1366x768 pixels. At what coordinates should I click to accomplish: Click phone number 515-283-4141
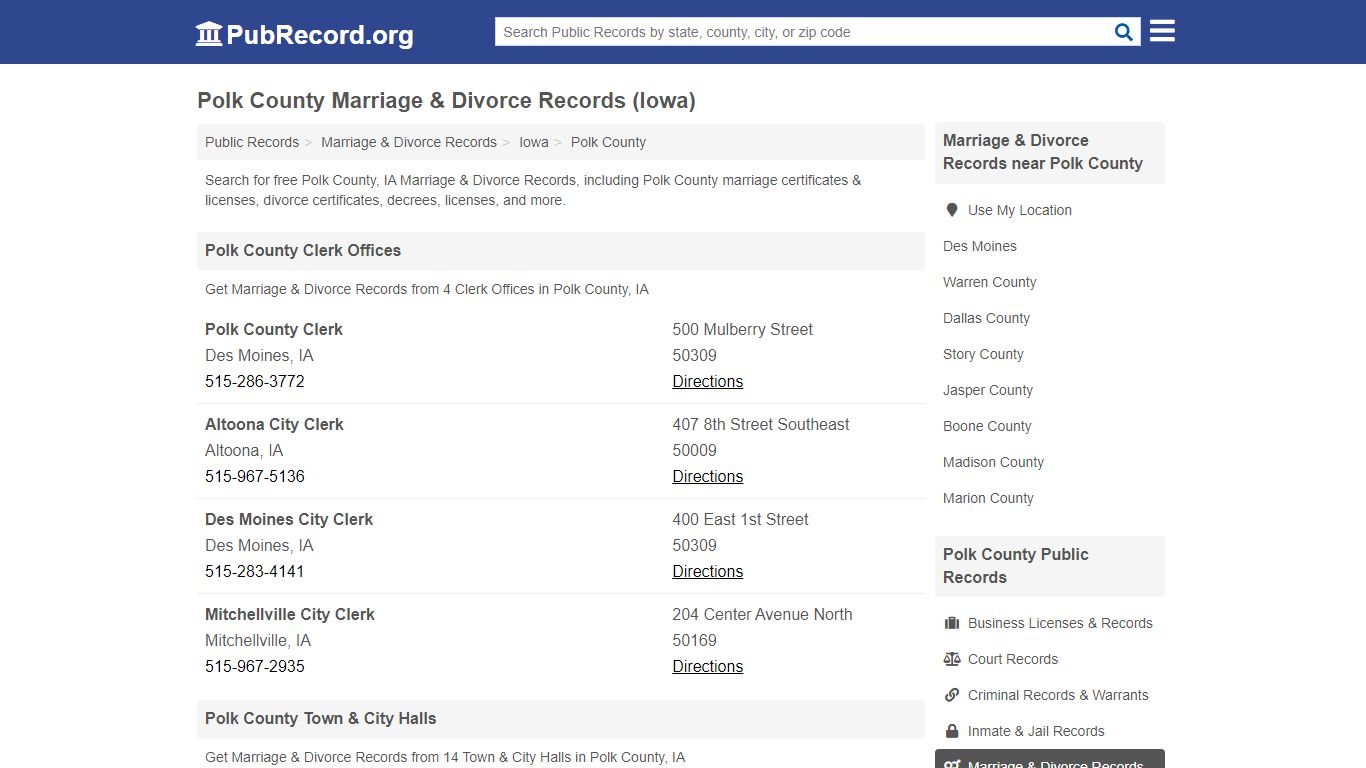[255, 571]
